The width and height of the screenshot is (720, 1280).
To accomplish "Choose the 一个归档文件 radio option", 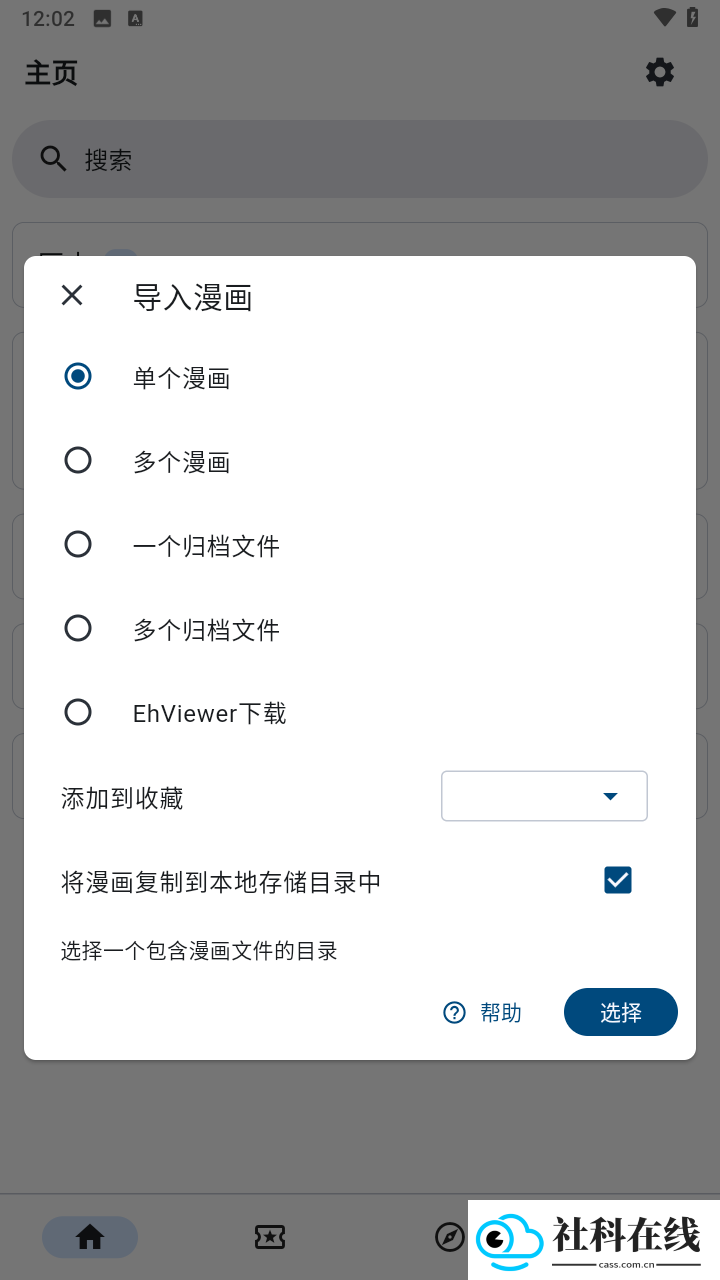I will tap(78, 544).
